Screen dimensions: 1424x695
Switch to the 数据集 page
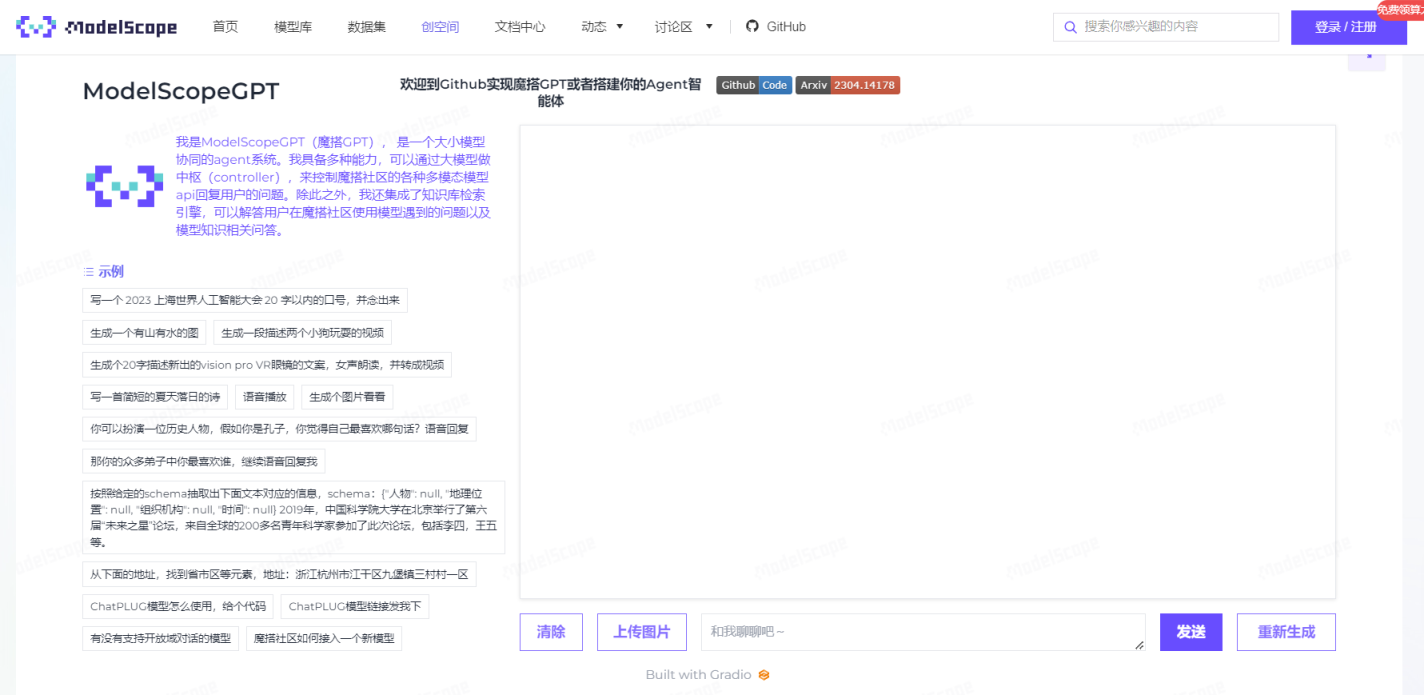click(367, 27)
